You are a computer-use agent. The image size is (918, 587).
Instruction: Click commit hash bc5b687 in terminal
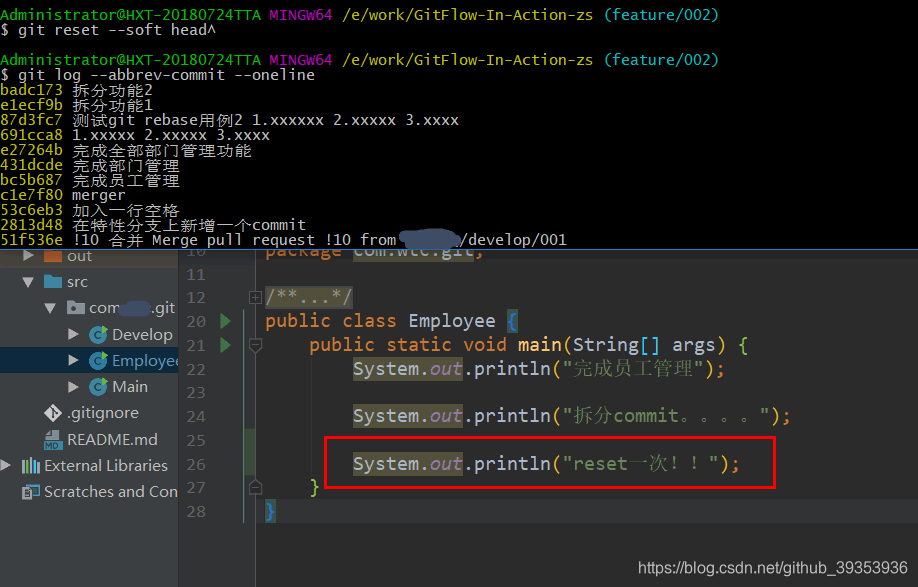(31, 180)
